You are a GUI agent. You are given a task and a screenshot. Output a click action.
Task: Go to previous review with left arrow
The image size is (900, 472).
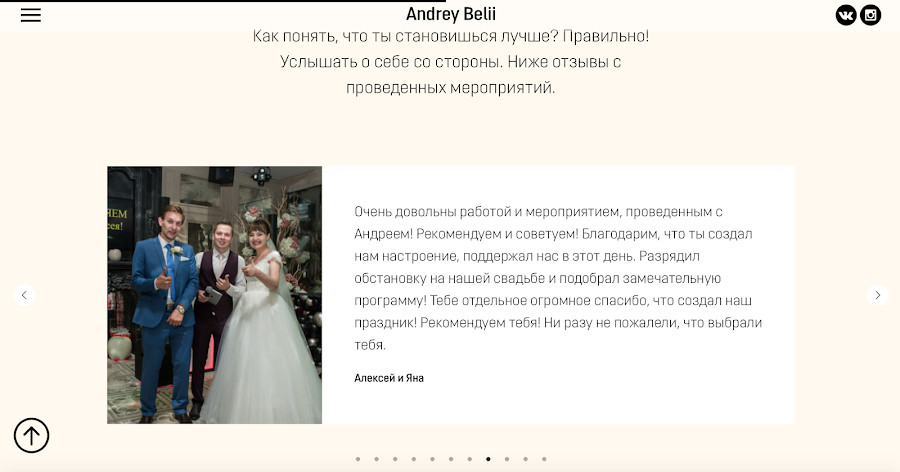click(24, 295)
